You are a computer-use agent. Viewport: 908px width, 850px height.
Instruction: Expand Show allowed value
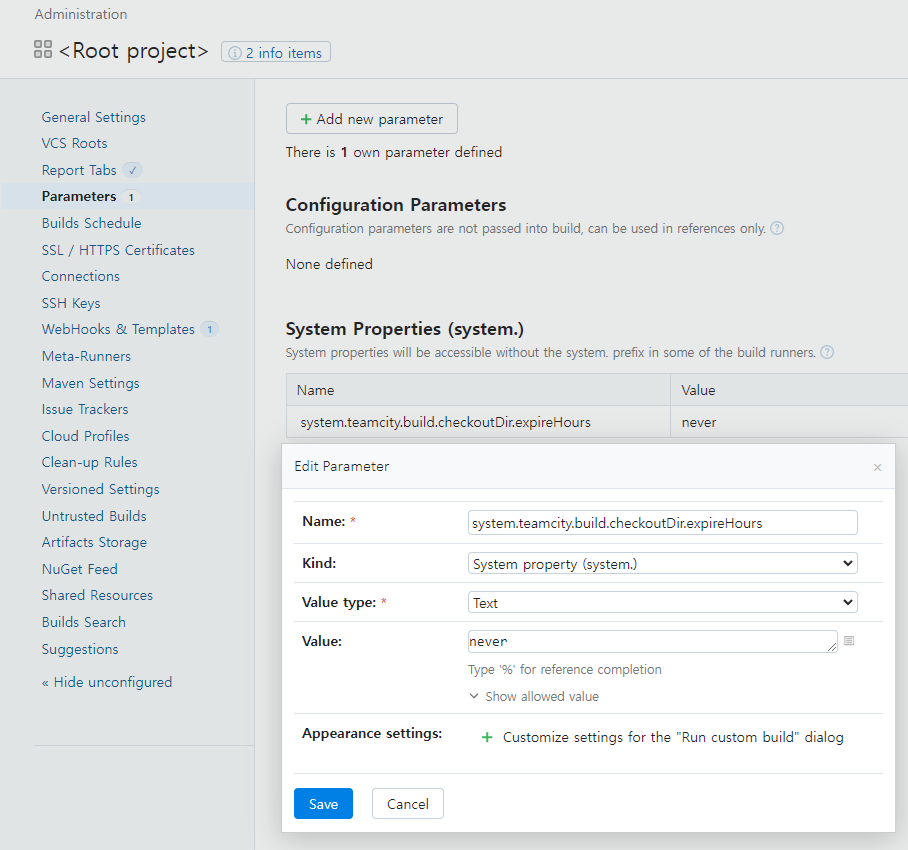point(534,696)
